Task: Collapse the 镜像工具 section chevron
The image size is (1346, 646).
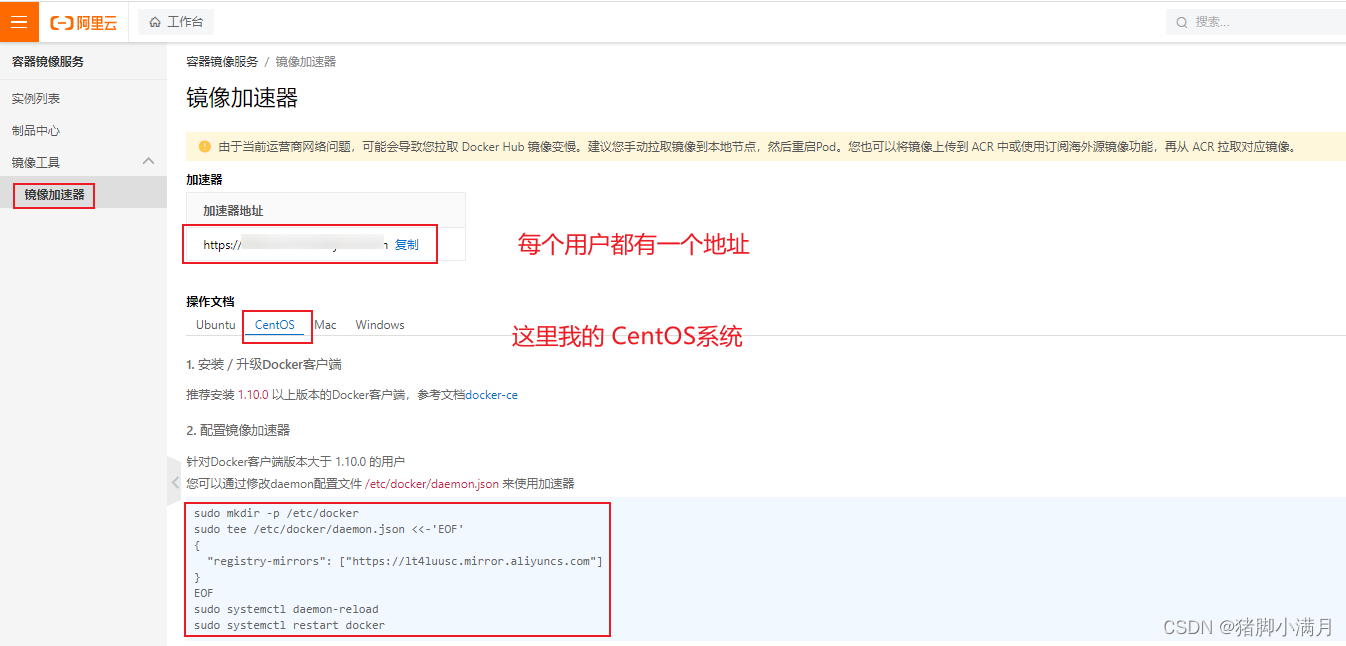Action: coord(149,161)
